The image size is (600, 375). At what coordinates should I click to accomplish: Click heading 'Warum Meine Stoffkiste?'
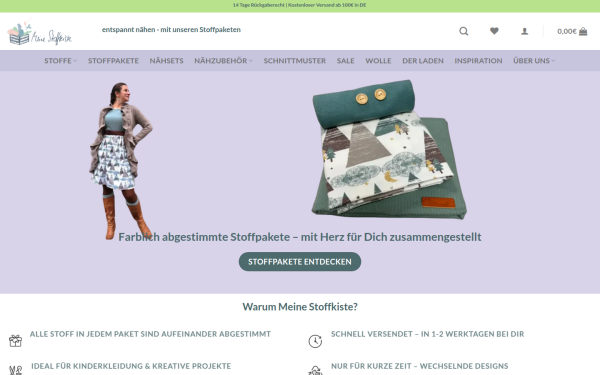pyautogui.click(x=300, y=307)
